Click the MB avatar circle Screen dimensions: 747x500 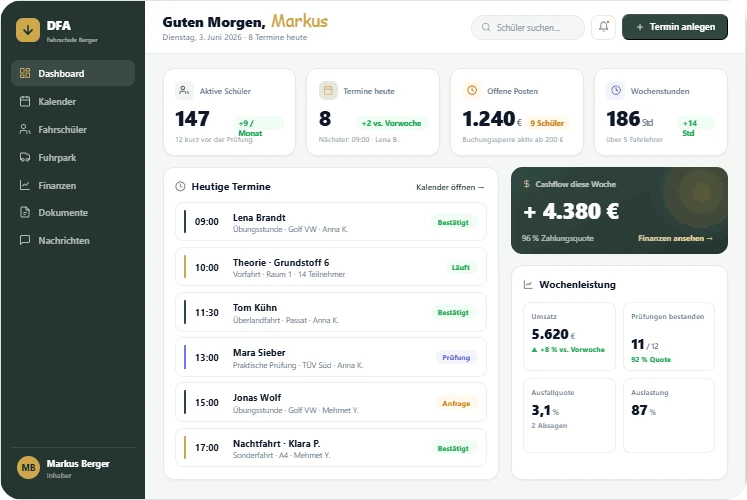click(x=28, y=468)
